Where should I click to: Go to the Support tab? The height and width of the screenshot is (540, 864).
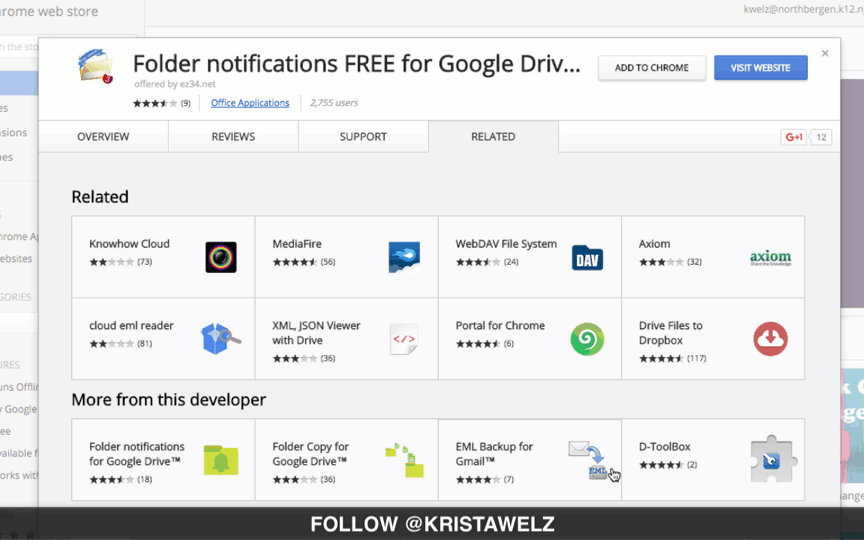[x=363, y=137]
